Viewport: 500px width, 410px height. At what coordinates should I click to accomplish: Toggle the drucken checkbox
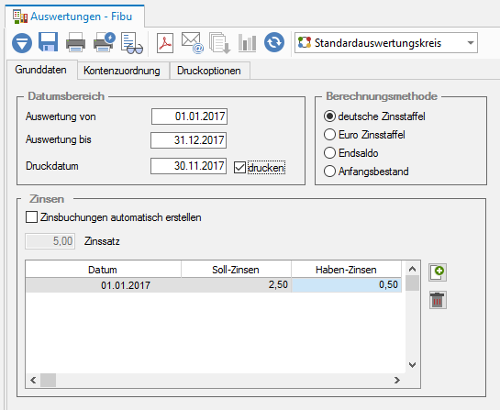240,167
